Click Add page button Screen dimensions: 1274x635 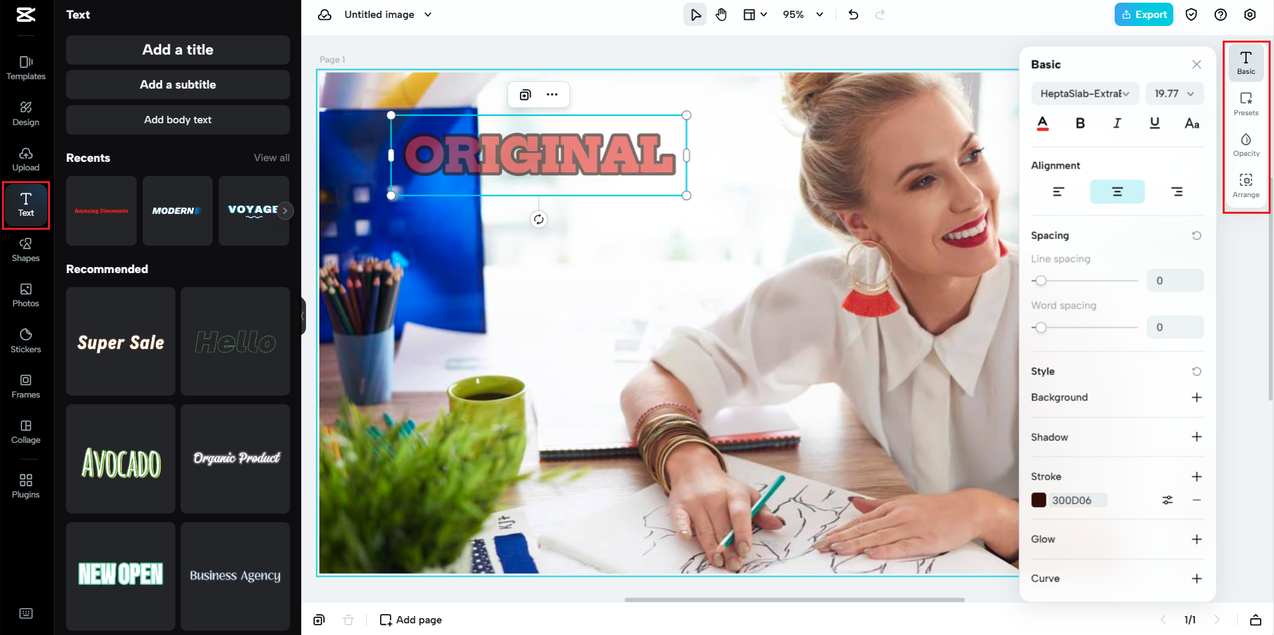411,620
